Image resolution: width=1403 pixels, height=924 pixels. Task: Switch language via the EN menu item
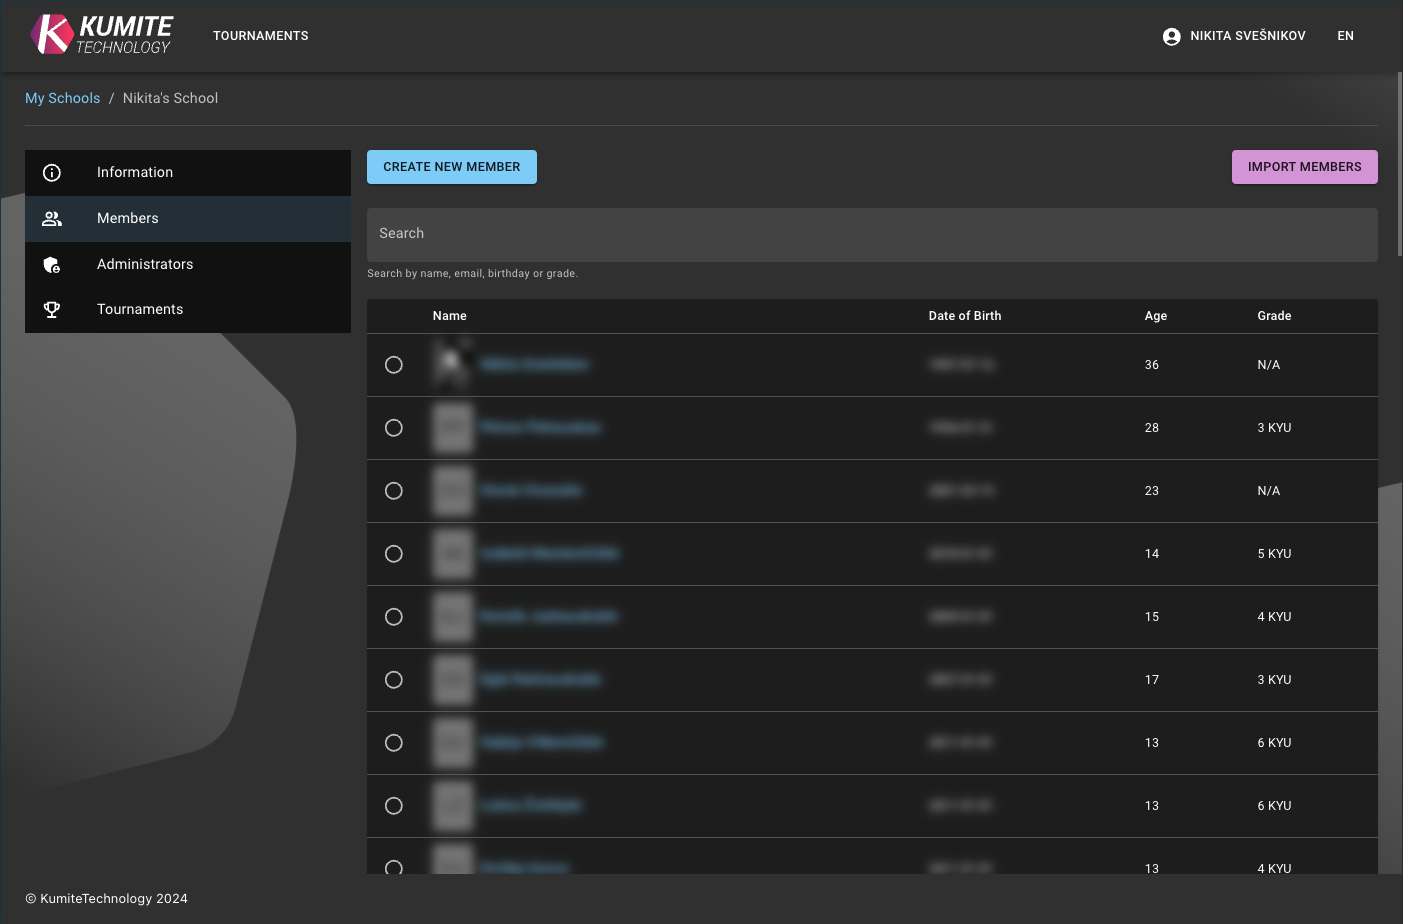pos(1345,35)
